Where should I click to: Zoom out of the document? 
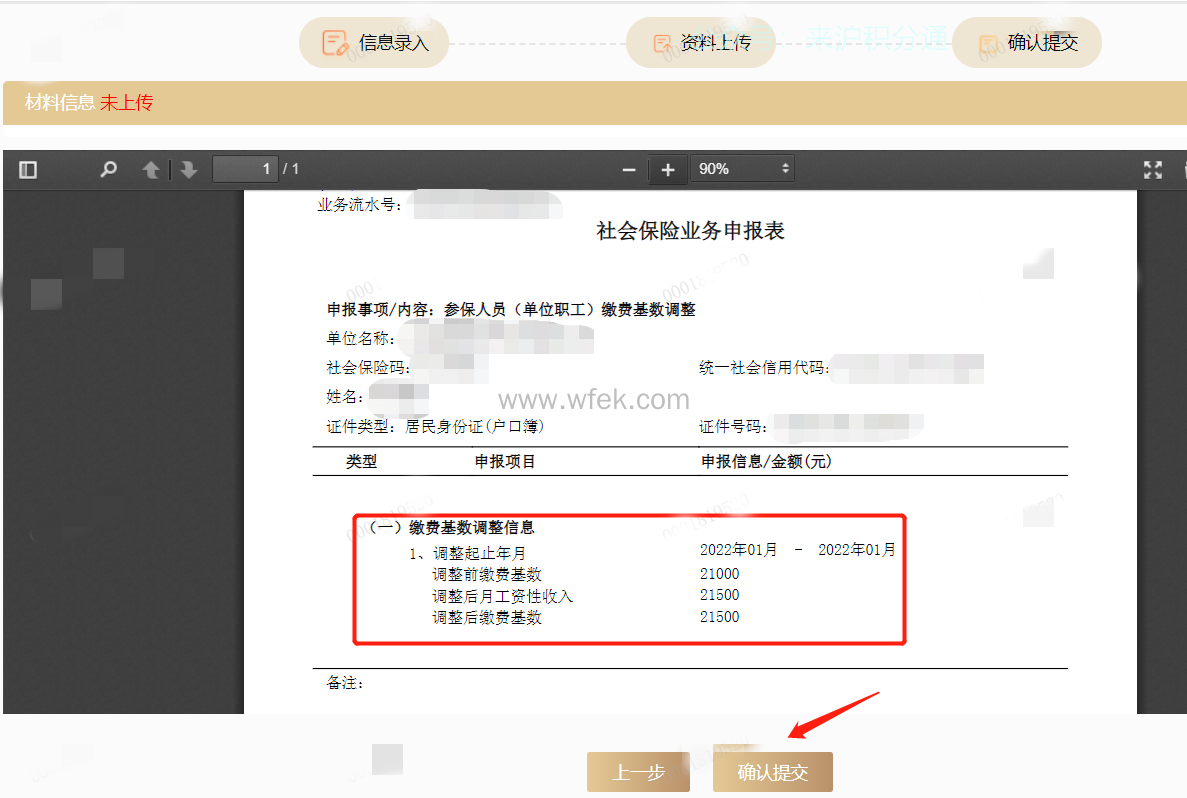point(628,169)
